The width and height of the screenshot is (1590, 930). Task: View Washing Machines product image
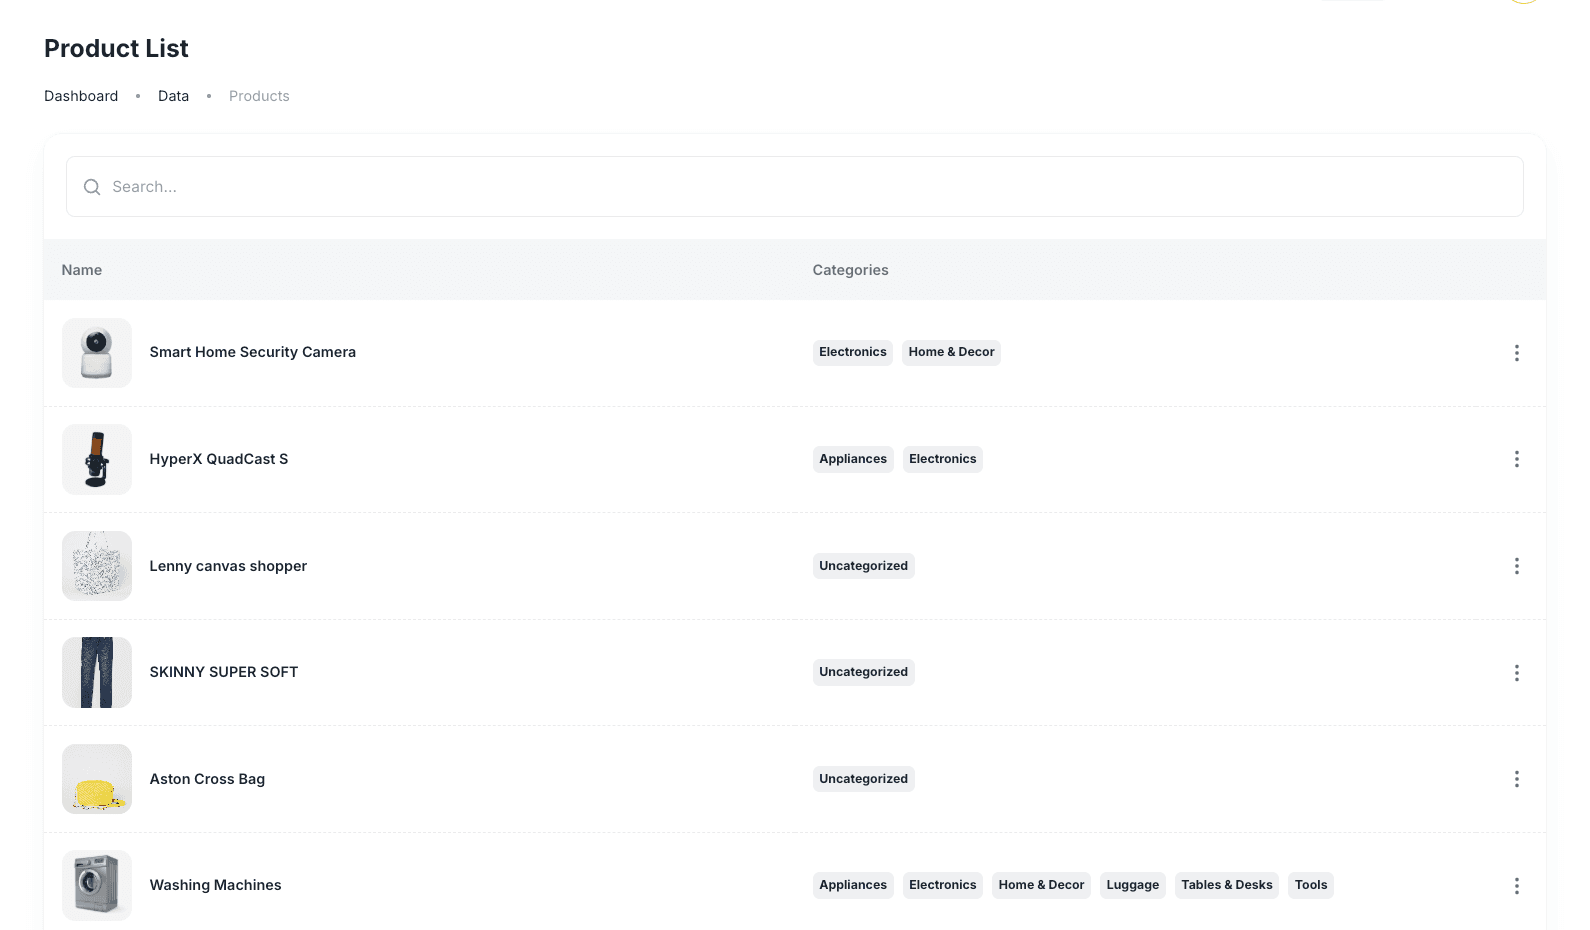tap(97, 885)
